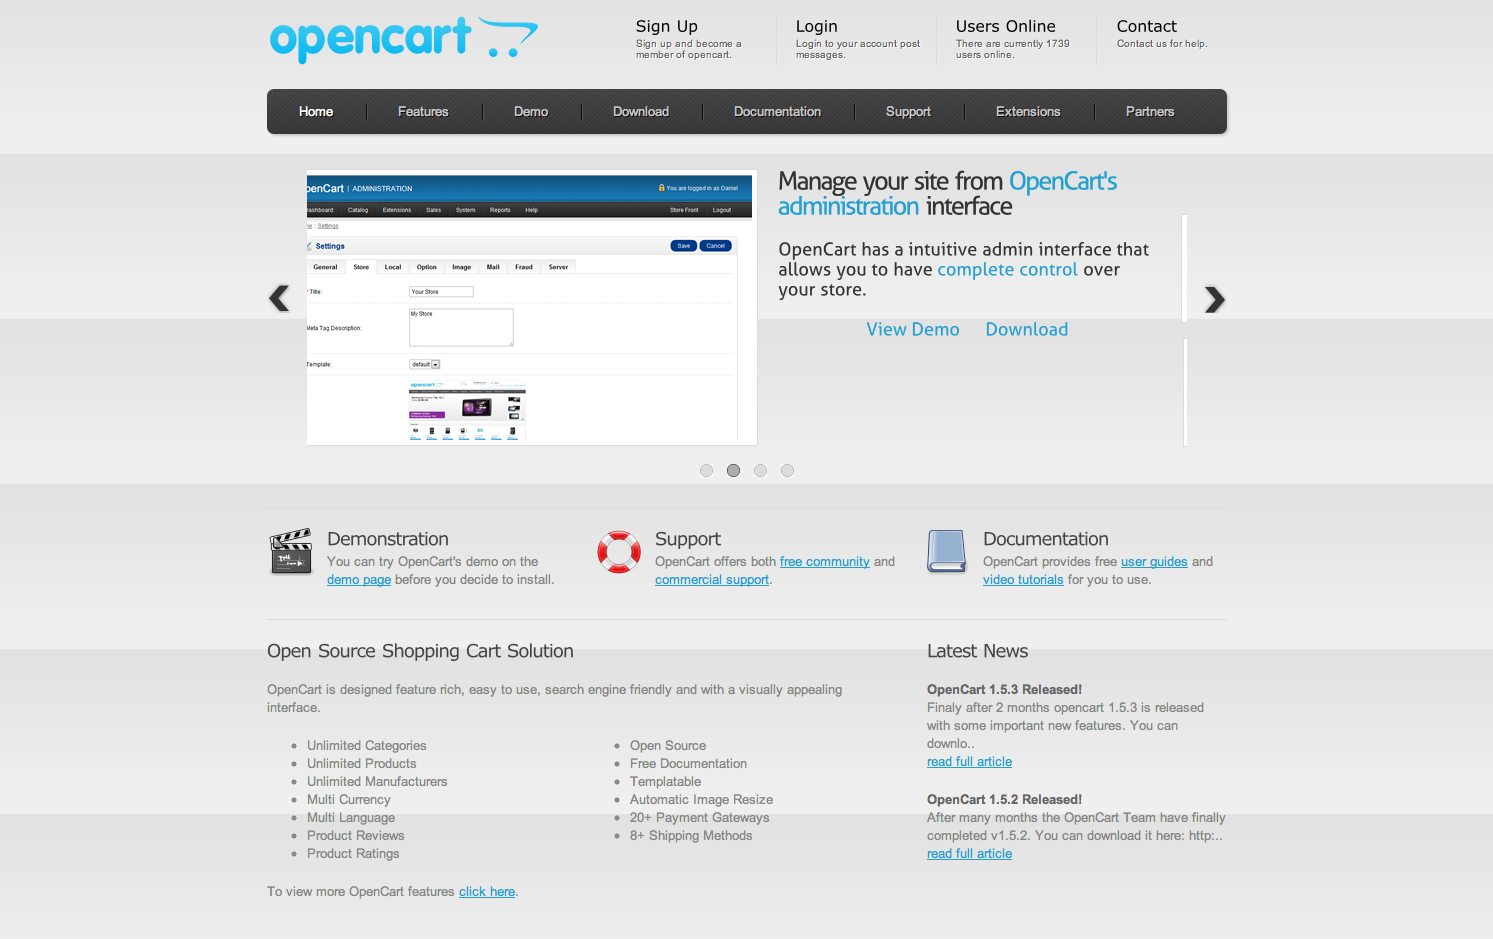
Task: Open the demo page link
Action: tap(359, 580)
